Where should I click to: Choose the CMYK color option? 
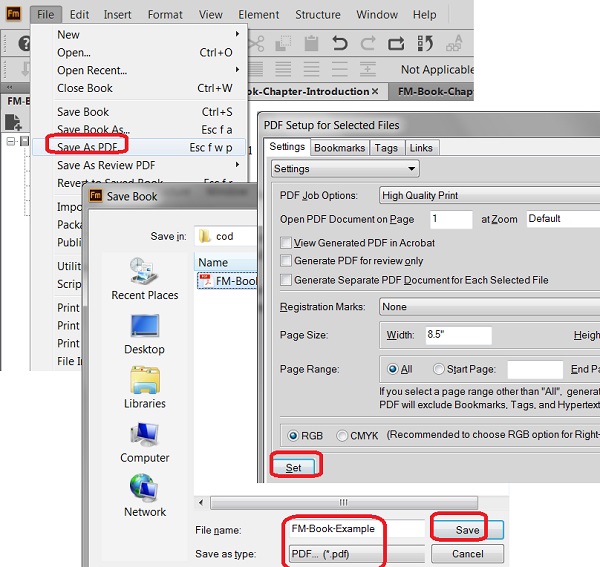[342, 435]
